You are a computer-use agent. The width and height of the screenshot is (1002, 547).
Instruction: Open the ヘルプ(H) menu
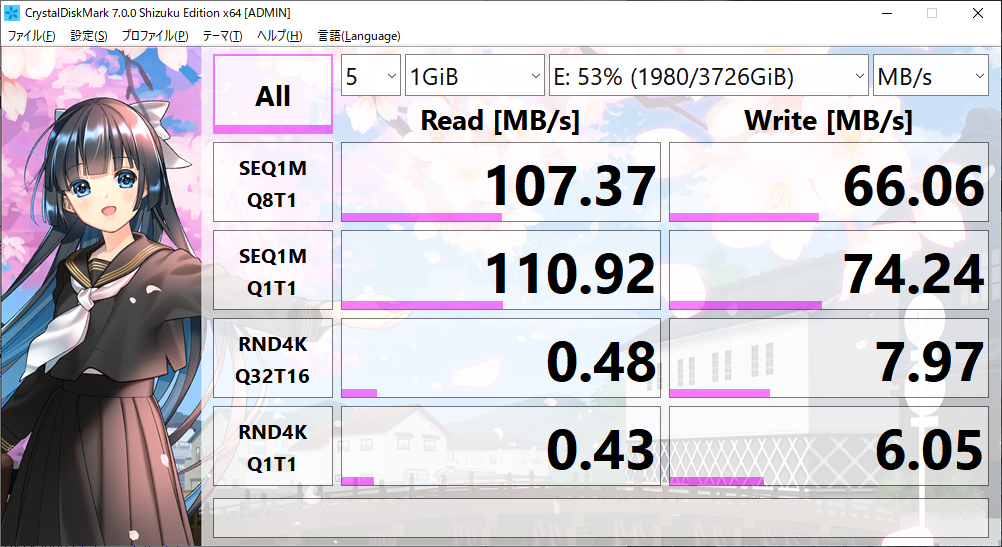tap(279, 36)
